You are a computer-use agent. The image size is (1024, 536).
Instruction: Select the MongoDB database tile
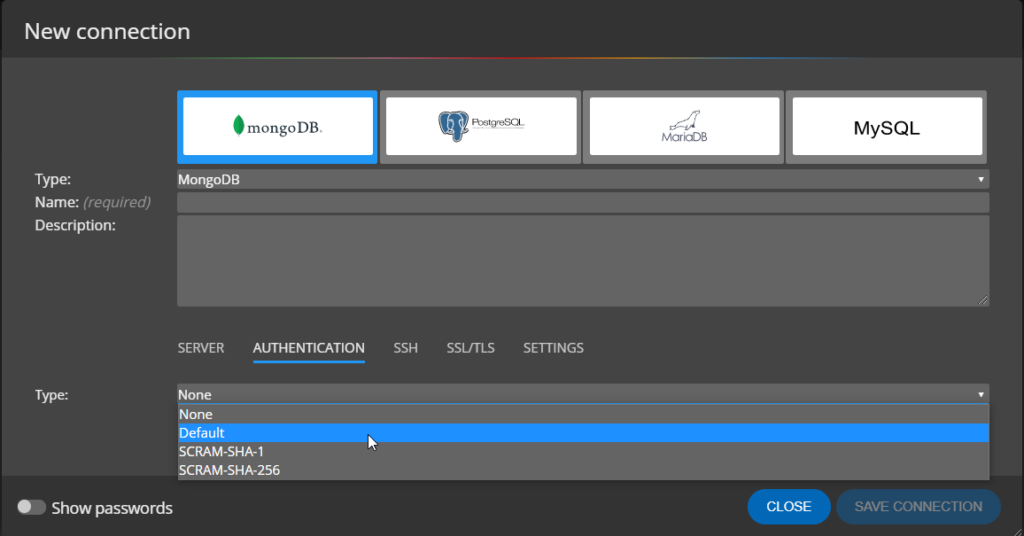(x=278, y=127)
